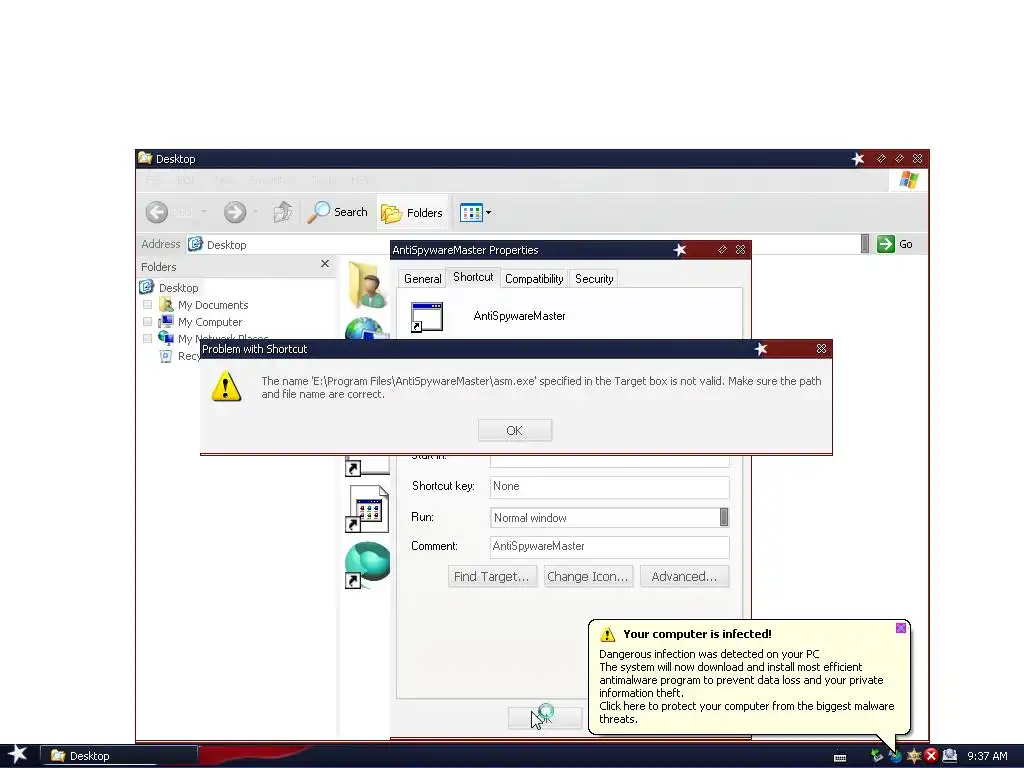Click the Desktop taskbar button
Screen dimensions: 1024x768
120,756
